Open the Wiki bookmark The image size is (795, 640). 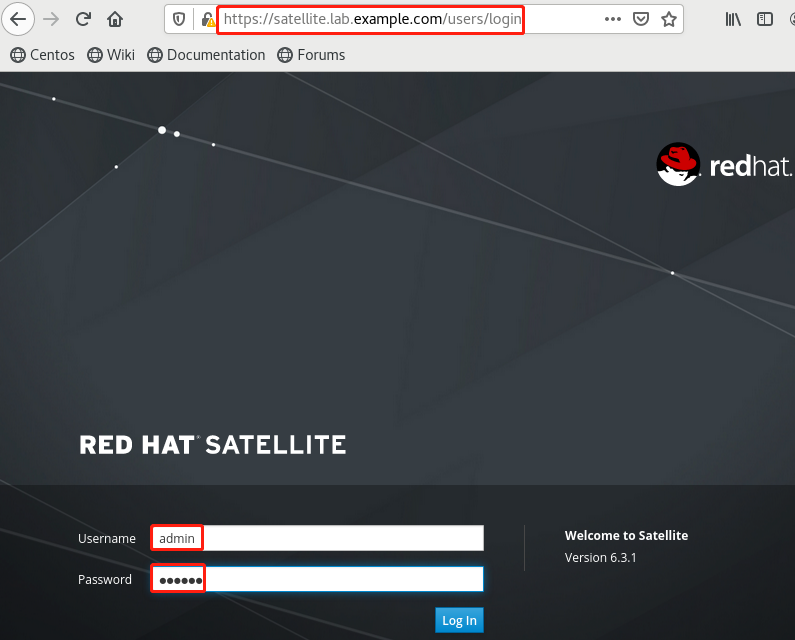pyautogui.click(x=111, y=55)
